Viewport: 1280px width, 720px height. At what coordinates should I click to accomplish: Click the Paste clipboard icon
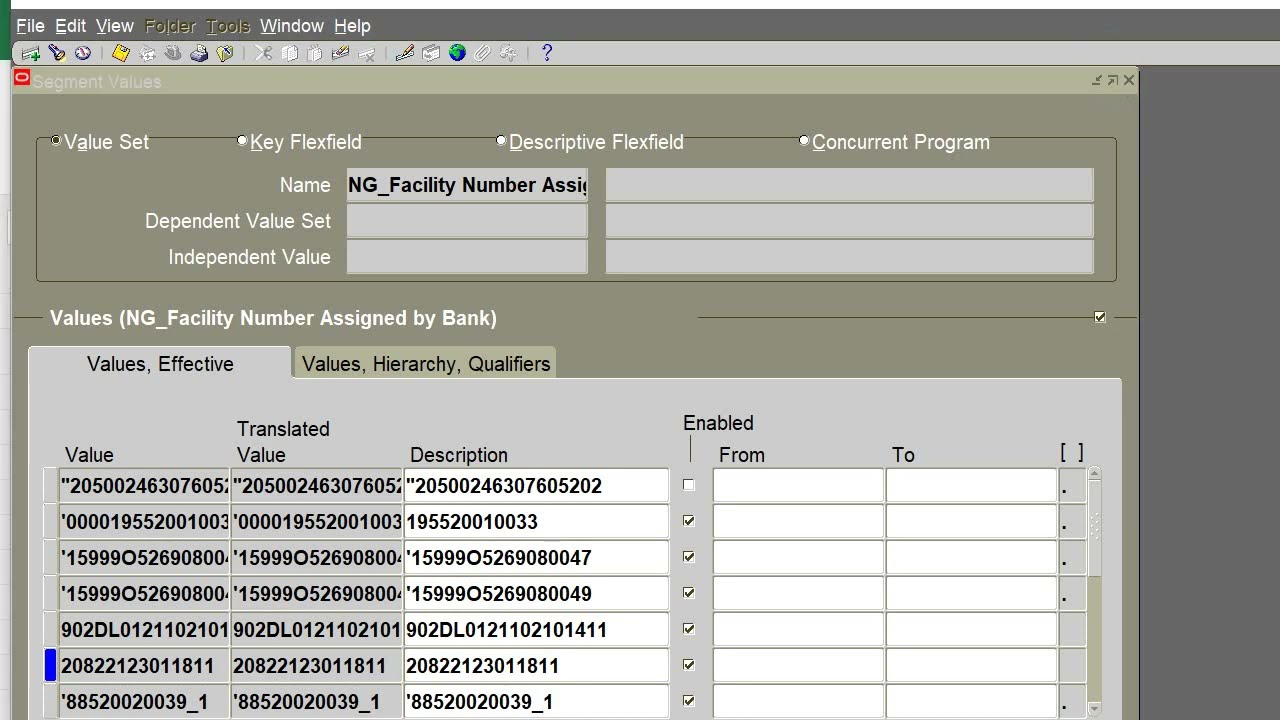[315, 53]
